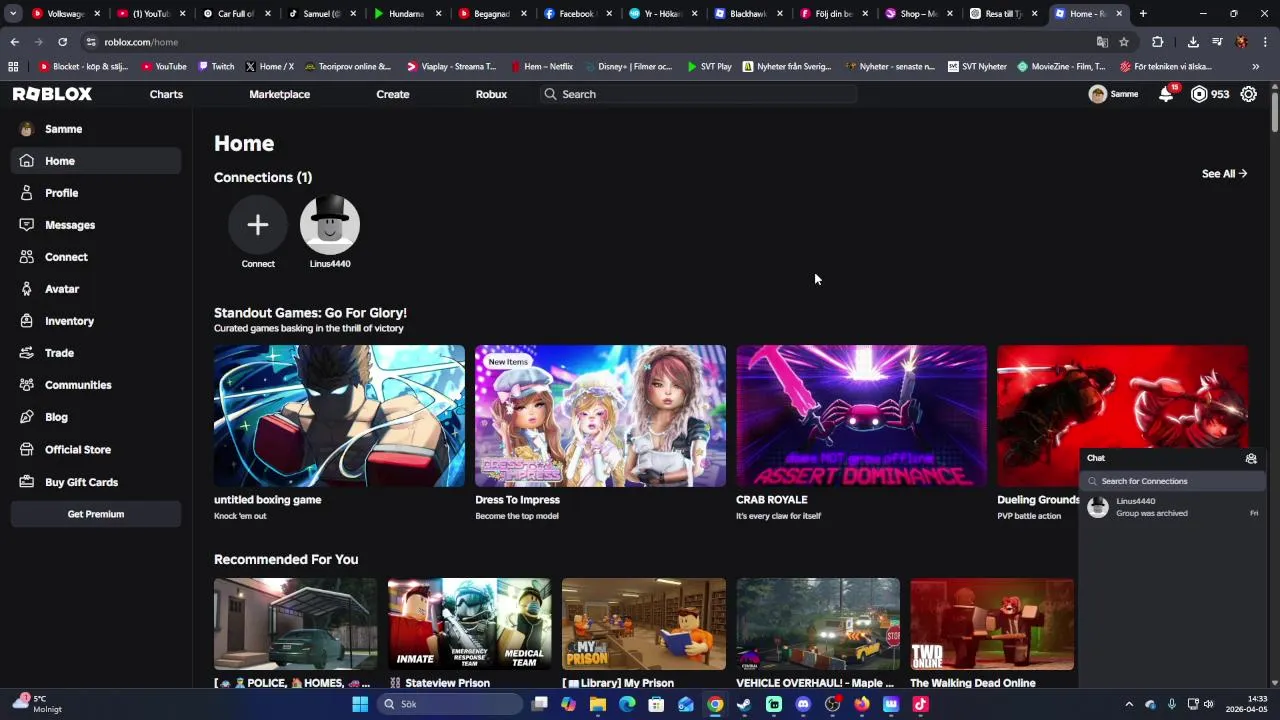Open Discord from the Windows taskbar

click(x=803, y=704)
